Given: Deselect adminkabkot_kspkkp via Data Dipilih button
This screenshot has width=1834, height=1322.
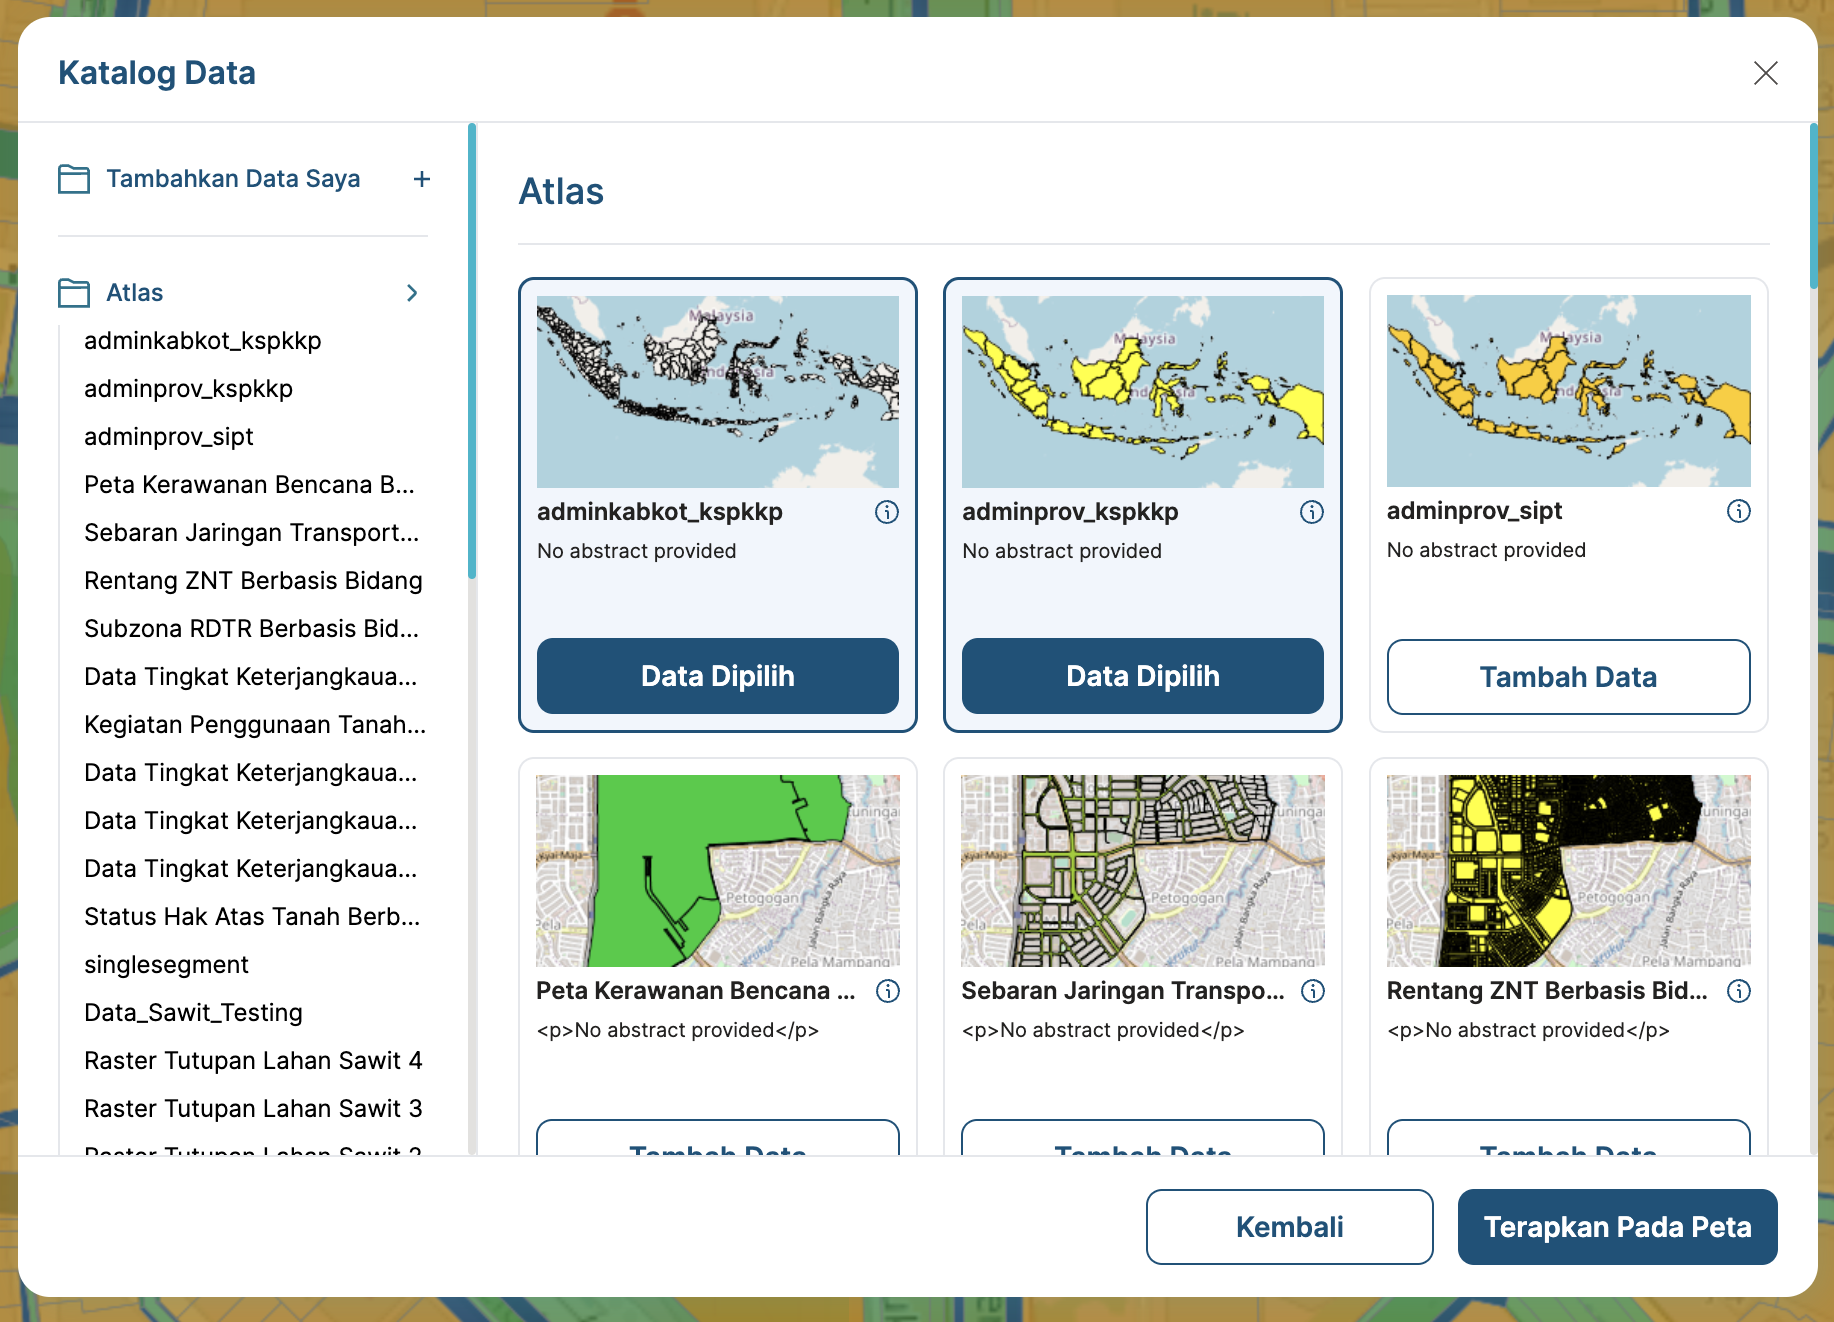Looking at the screenshot, I should pyautogui.click(x=718, y=676).
